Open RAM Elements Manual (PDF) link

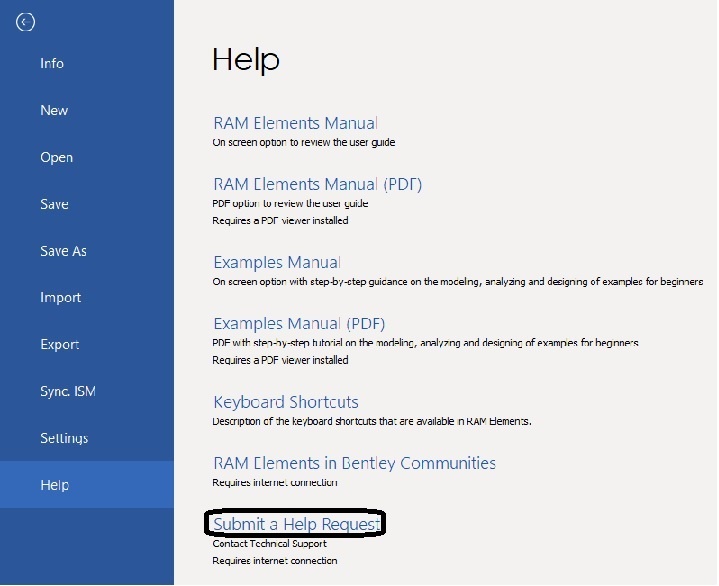click(x=318, y=184)
